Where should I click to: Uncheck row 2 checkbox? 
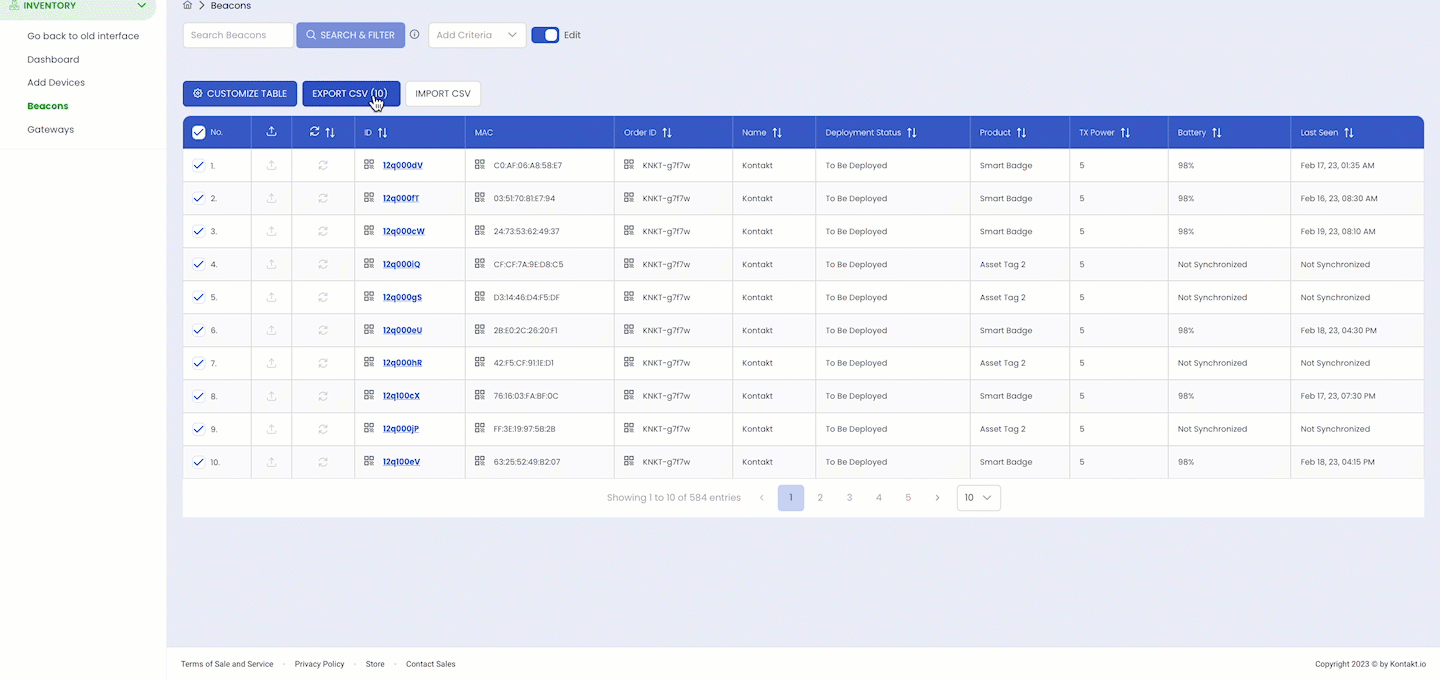(x=198, y=198)
